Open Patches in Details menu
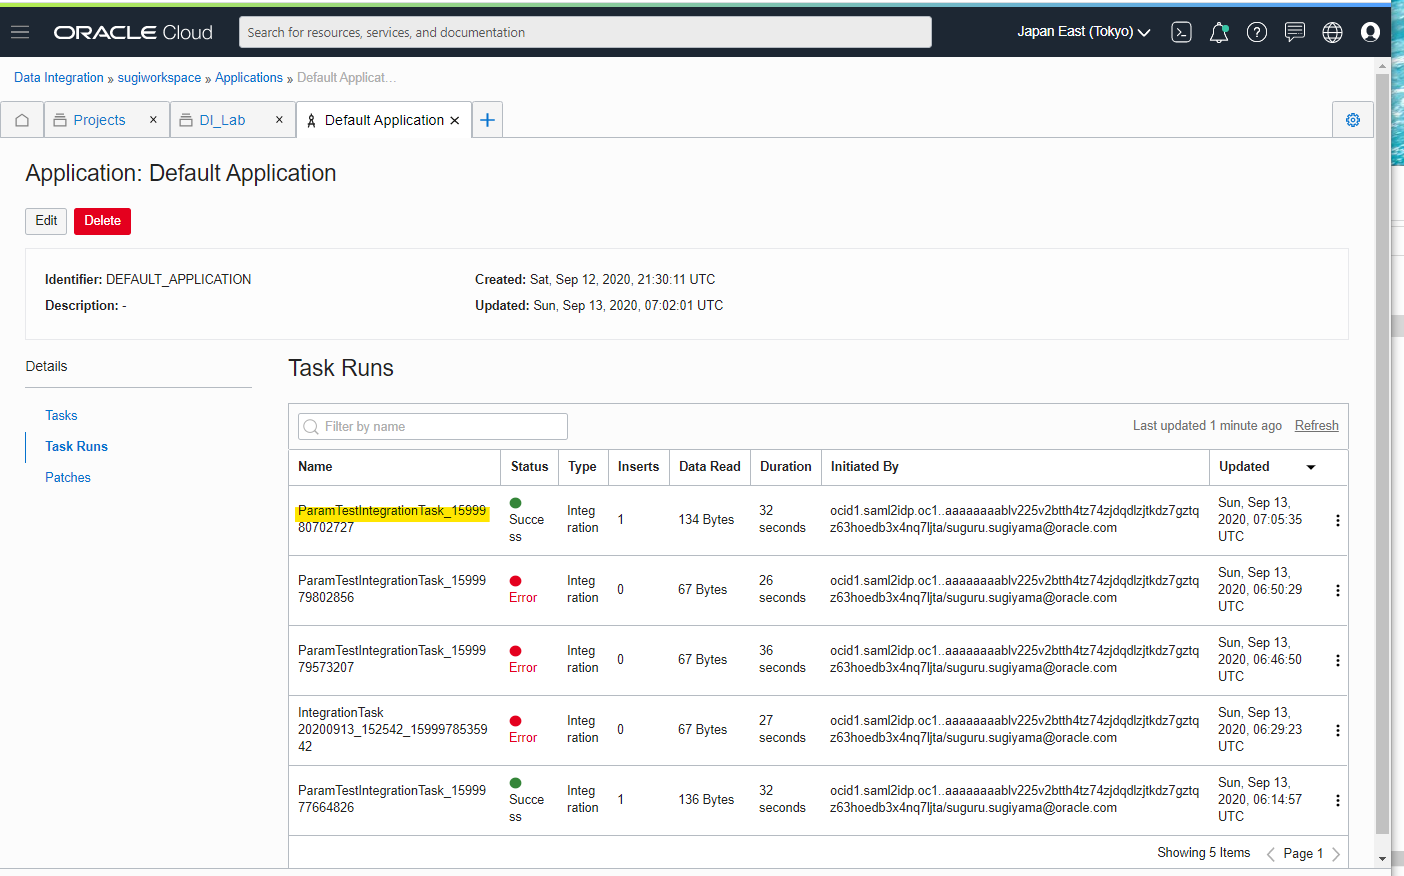The image size is (1404, 876). (68, 477)
